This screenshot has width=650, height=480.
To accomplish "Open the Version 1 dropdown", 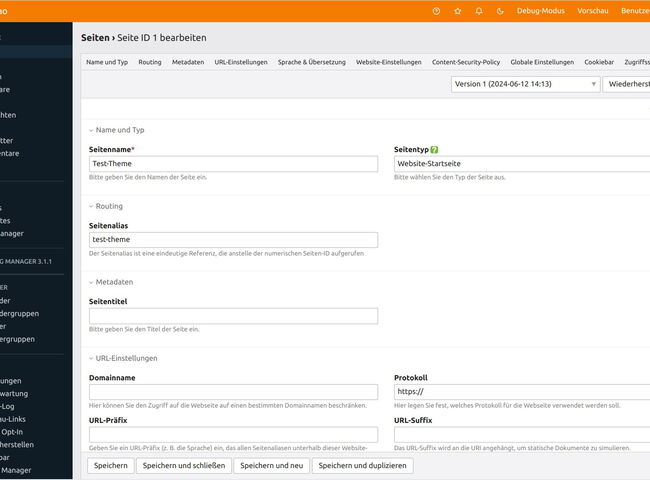I will pos(525,84).
